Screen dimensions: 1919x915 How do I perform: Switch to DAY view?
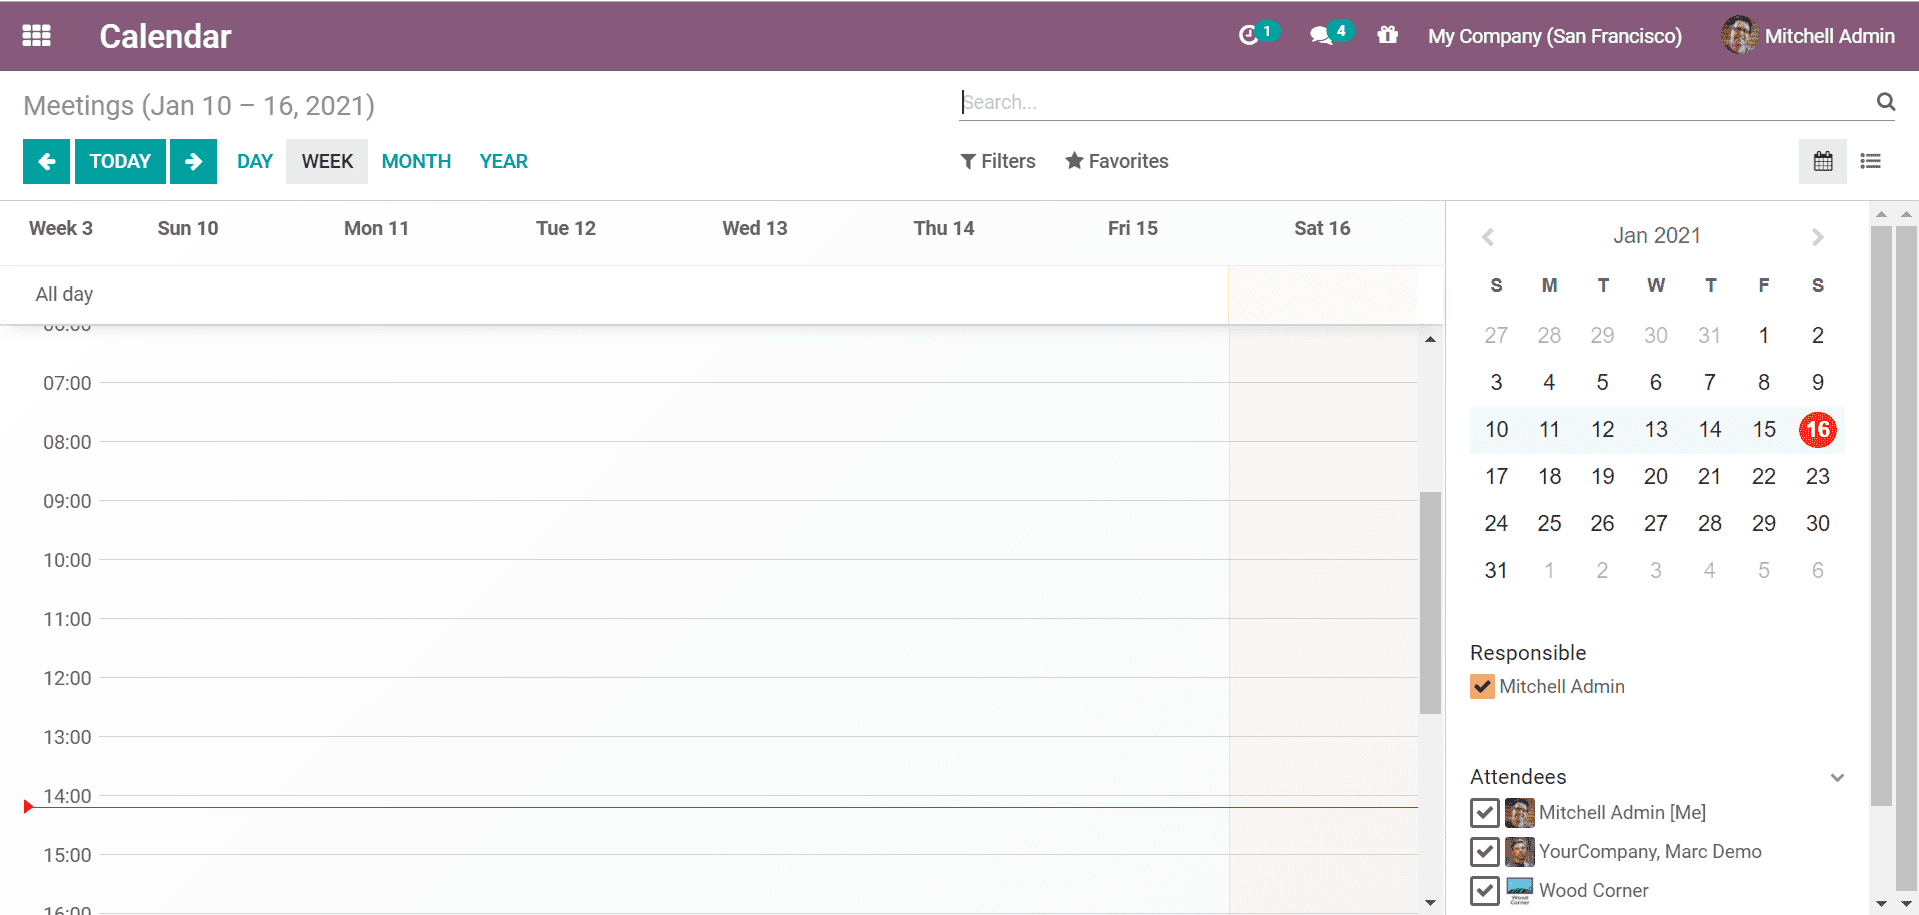pyautogui.click(x=255, y=161)
